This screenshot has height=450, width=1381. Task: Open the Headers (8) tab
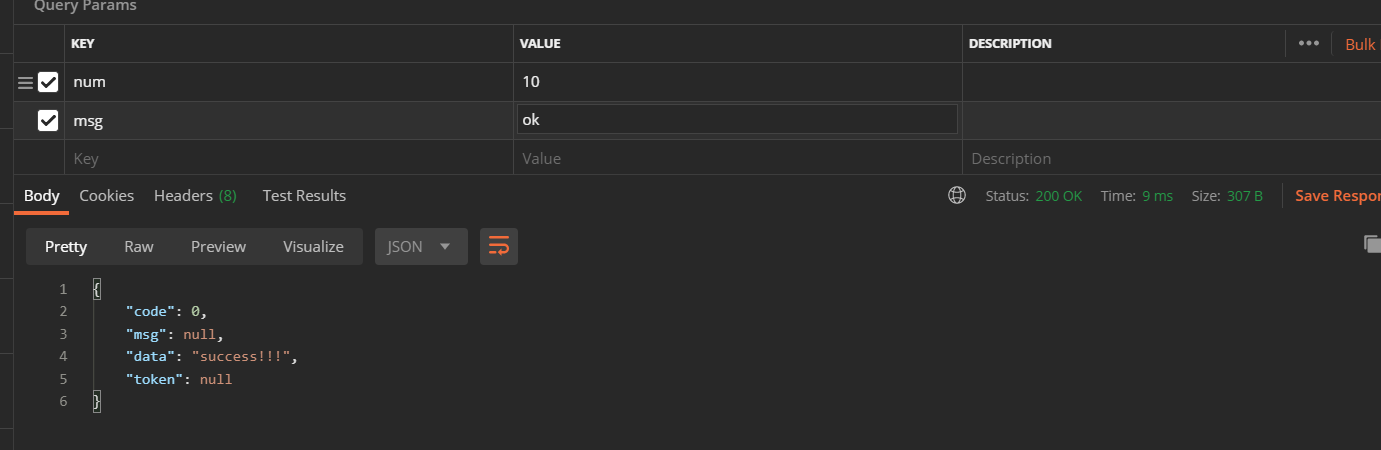195,196
